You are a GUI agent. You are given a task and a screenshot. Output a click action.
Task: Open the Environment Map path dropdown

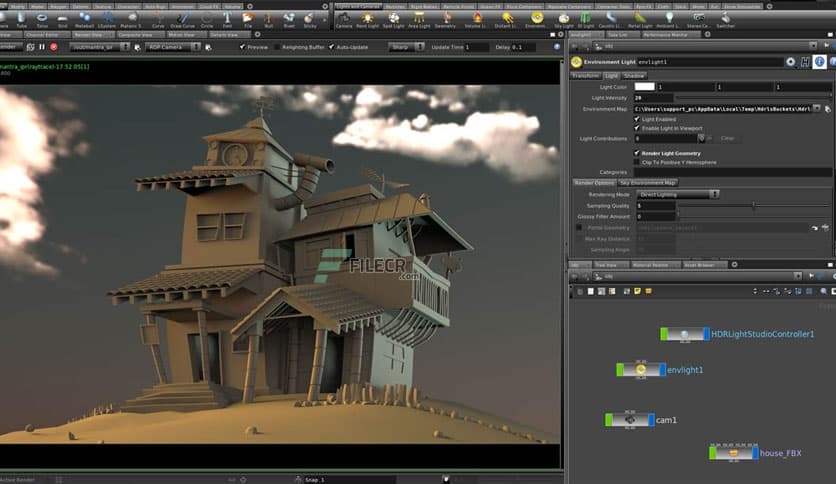click(816, 108)
